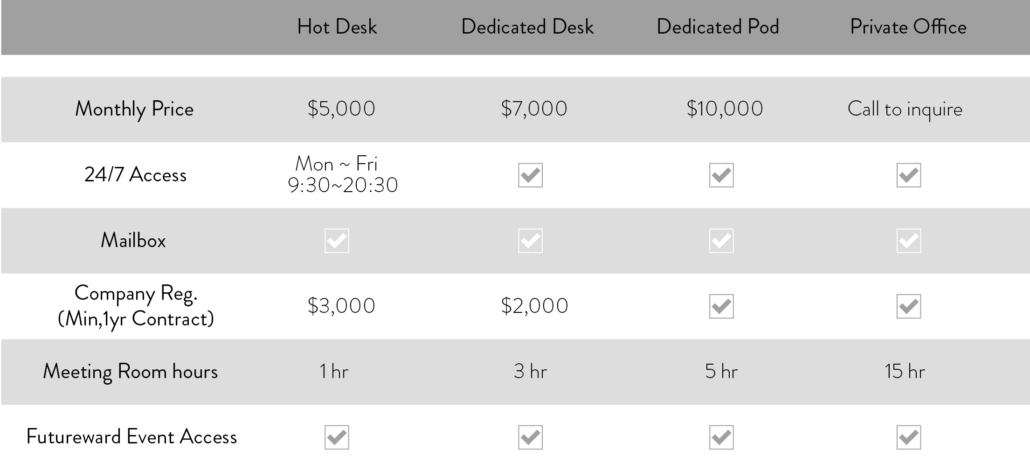
Task: Toggle Mailbox checkbox for Dedicated Desk
Action: (x=530, y=241)
